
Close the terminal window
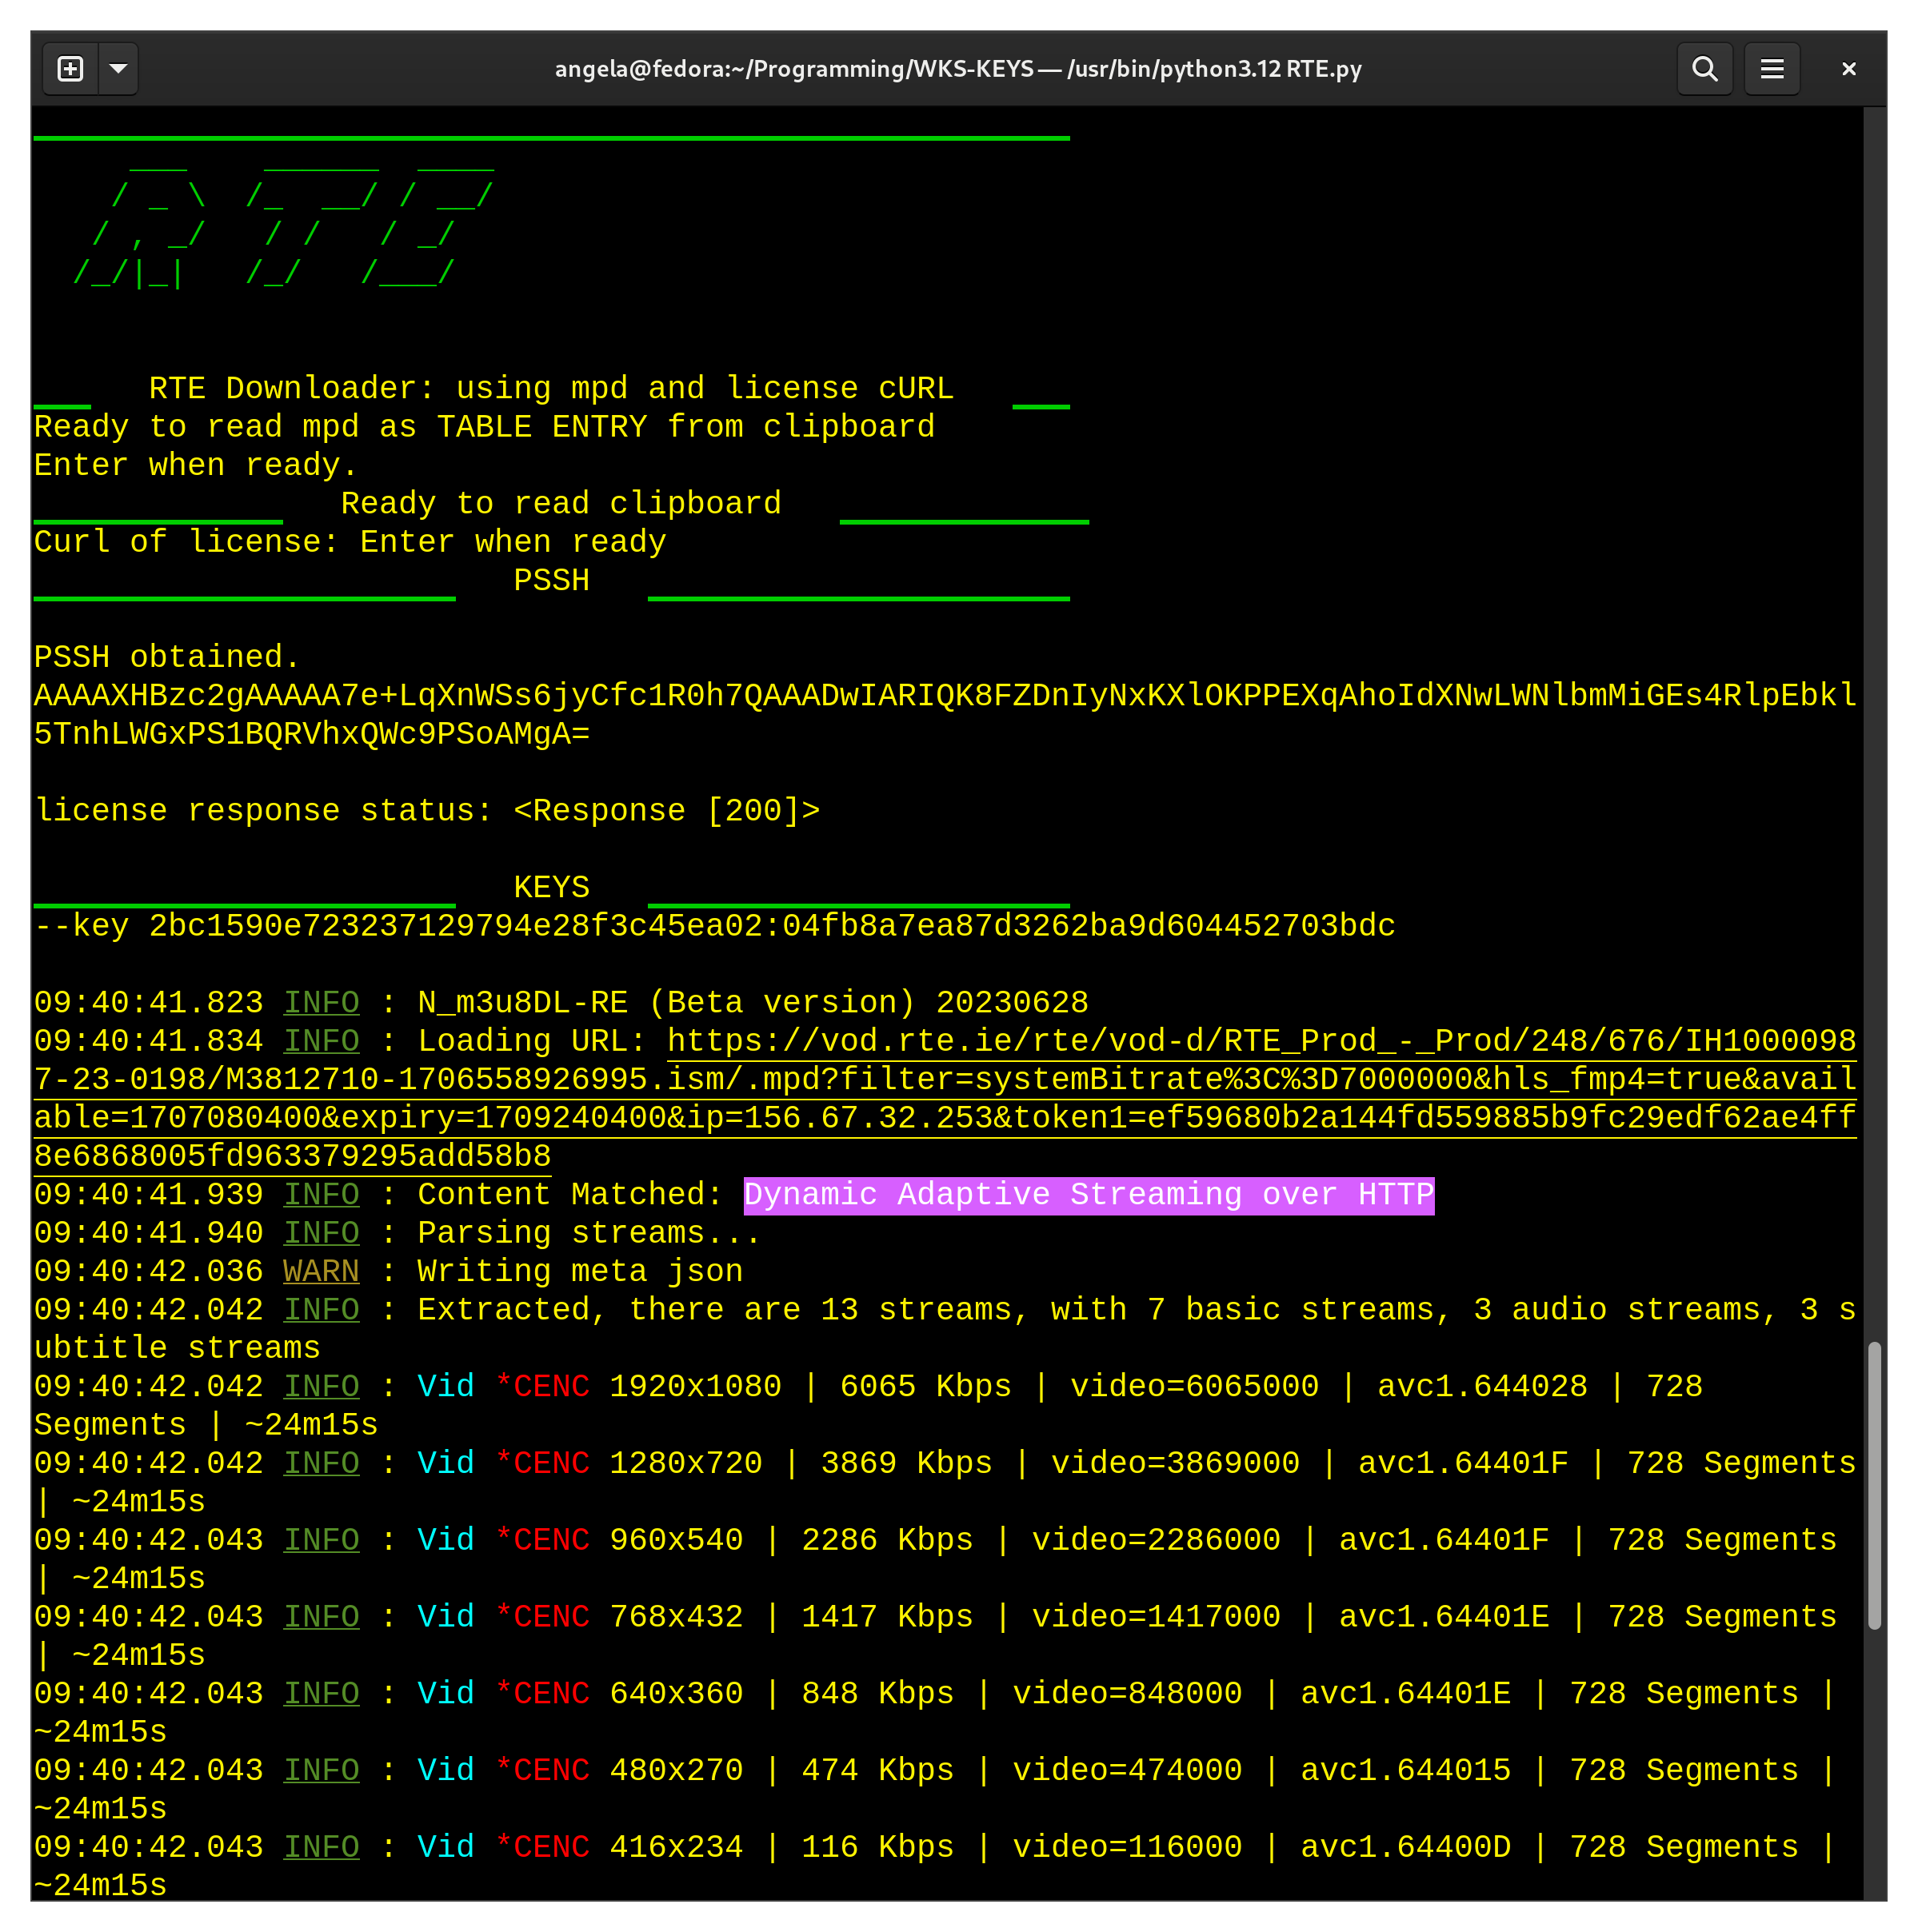pos(1848,69)
